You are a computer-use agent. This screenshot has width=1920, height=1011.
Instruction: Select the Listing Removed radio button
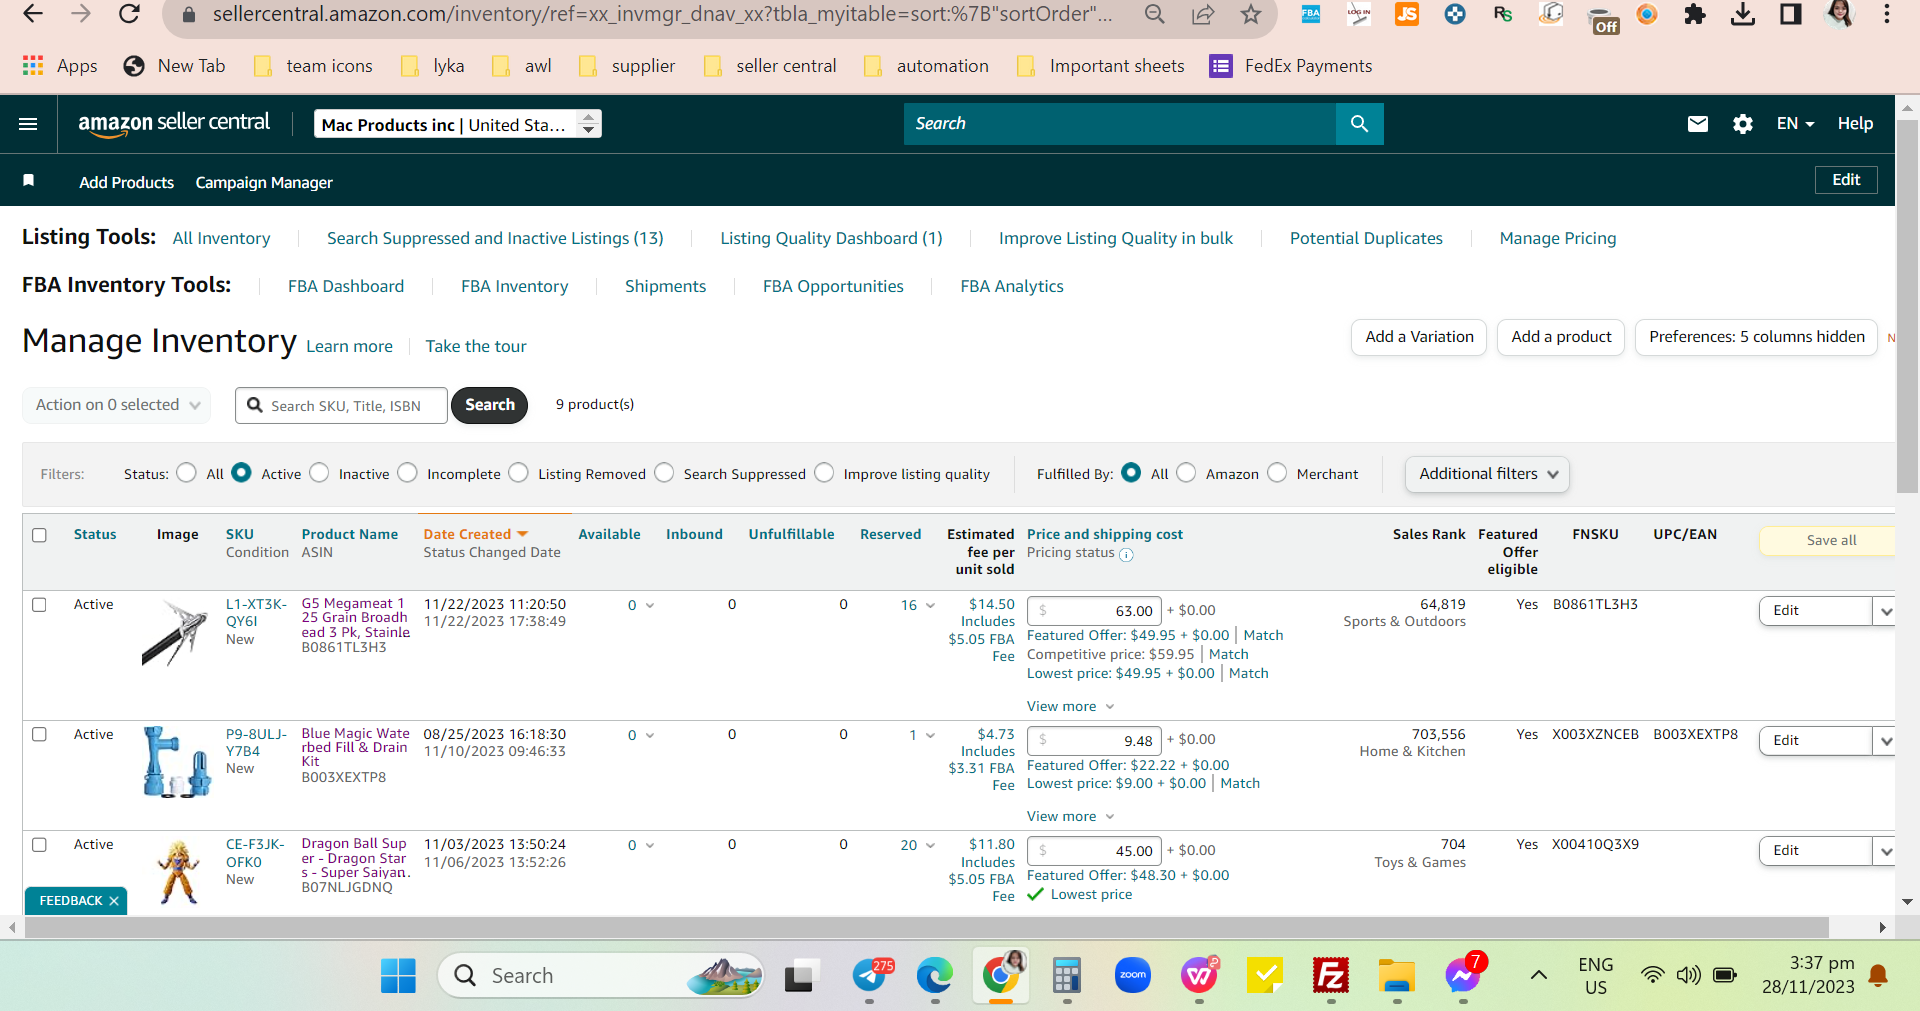518,473
